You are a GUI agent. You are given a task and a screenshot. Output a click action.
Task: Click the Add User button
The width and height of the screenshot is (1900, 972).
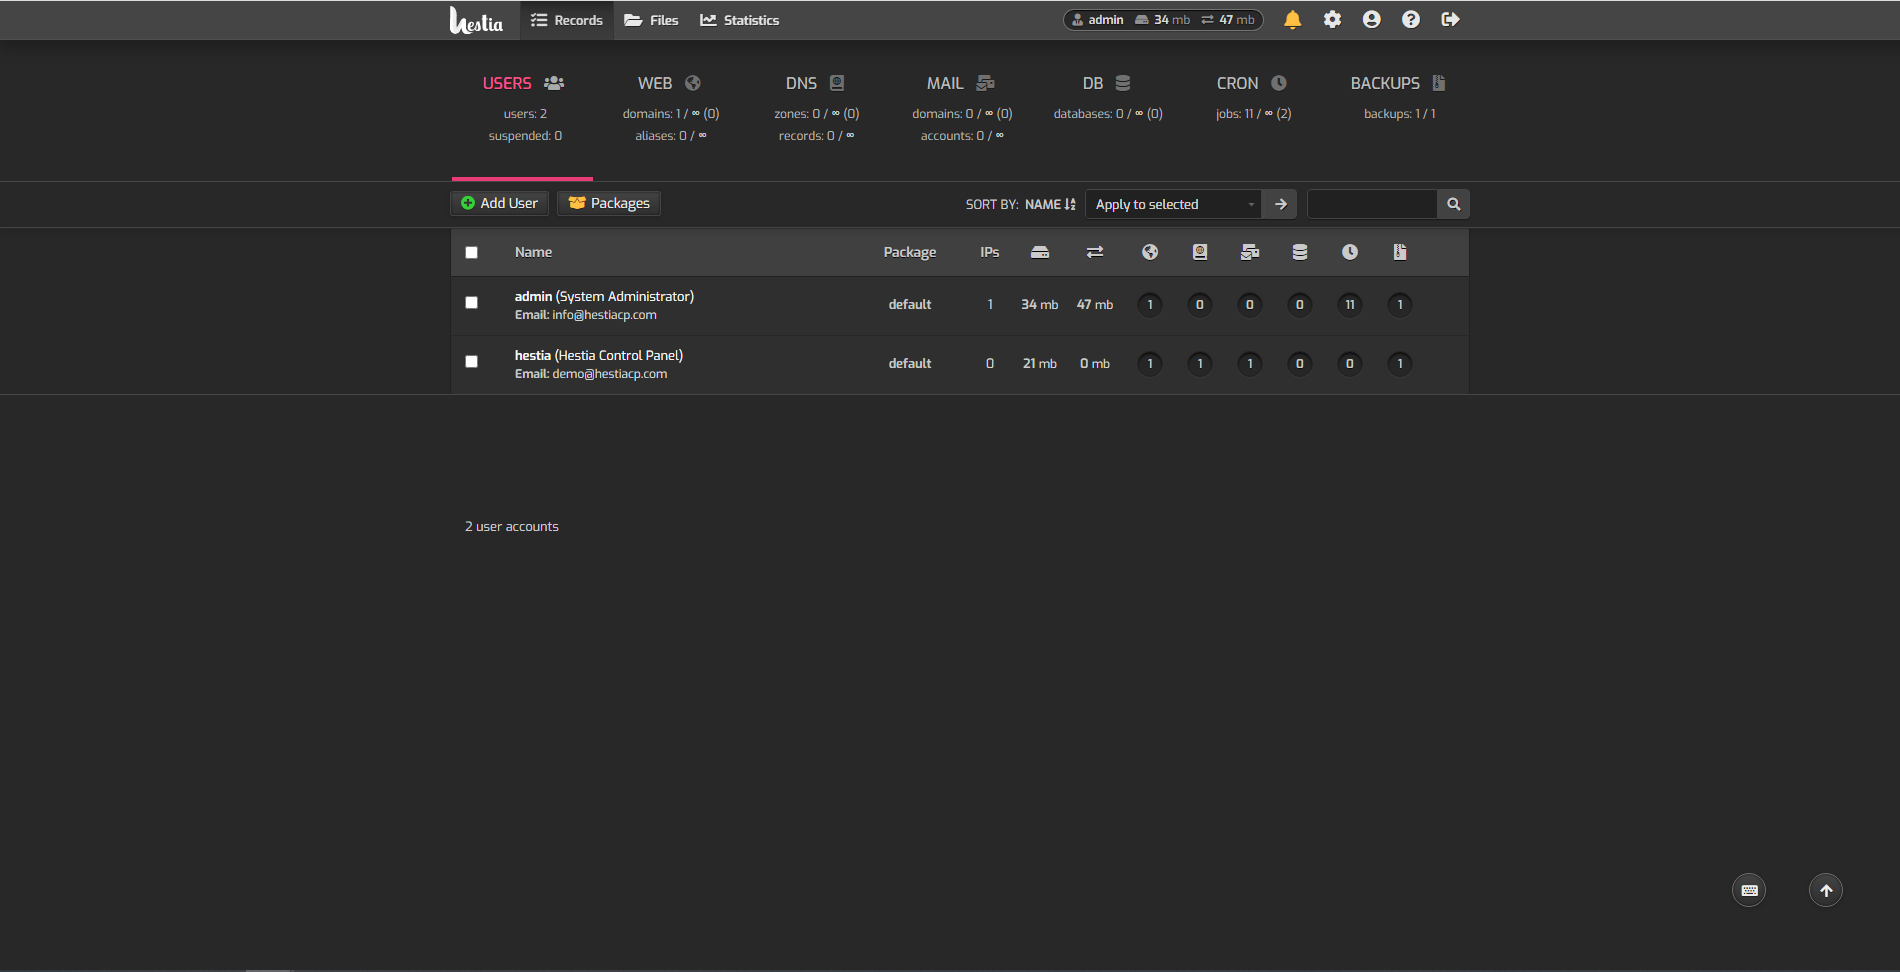[x=499, y=203]
